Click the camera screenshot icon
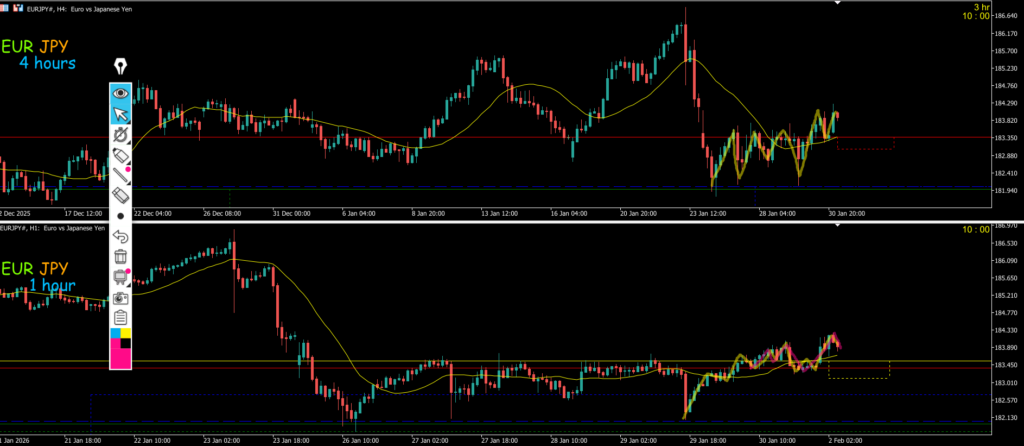This screenshot has height=446, width=1024. click(122, 298)
